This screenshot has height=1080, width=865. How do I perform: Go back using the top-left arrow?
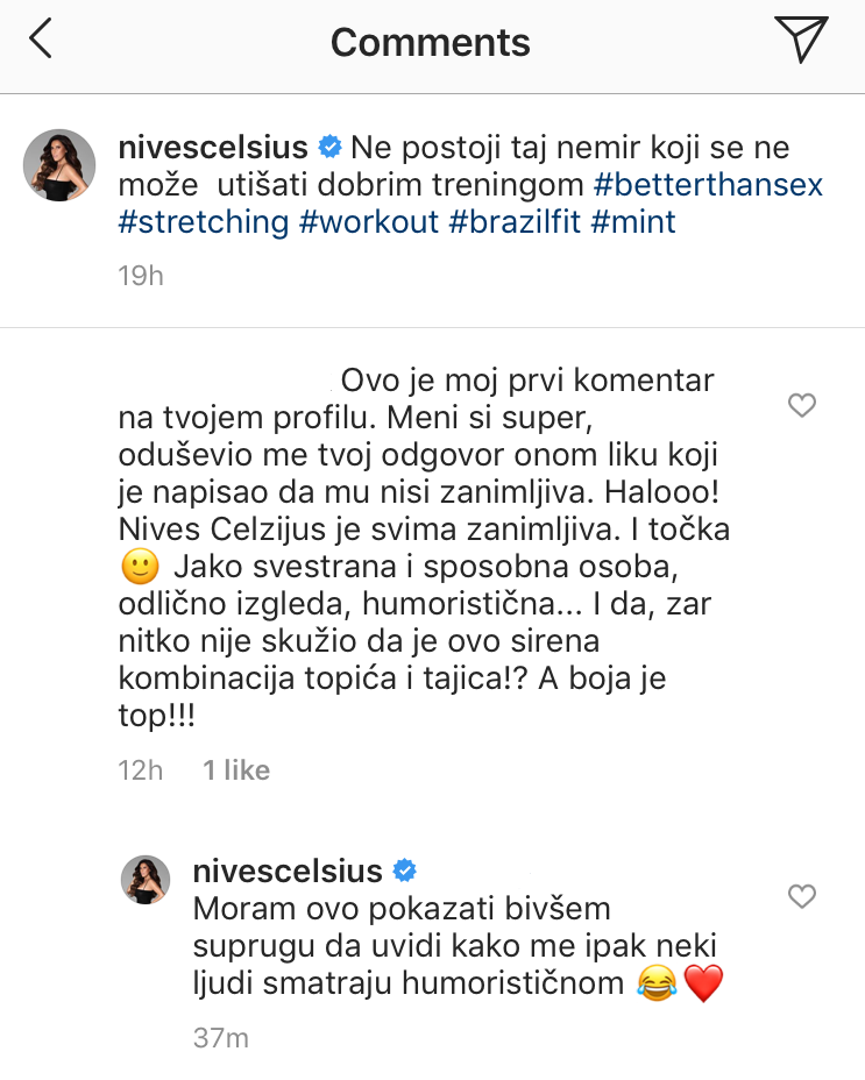point(42,40)
